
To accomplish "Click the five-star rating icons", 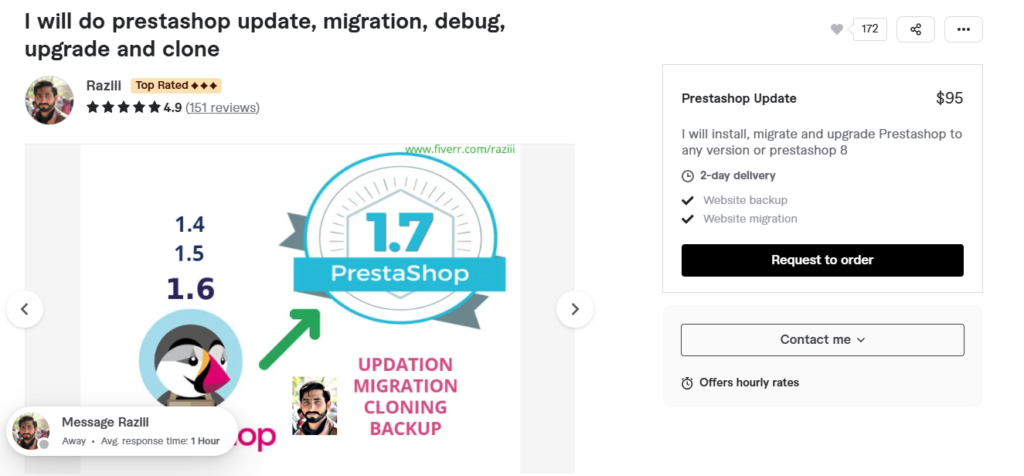I will pos(123,107).
